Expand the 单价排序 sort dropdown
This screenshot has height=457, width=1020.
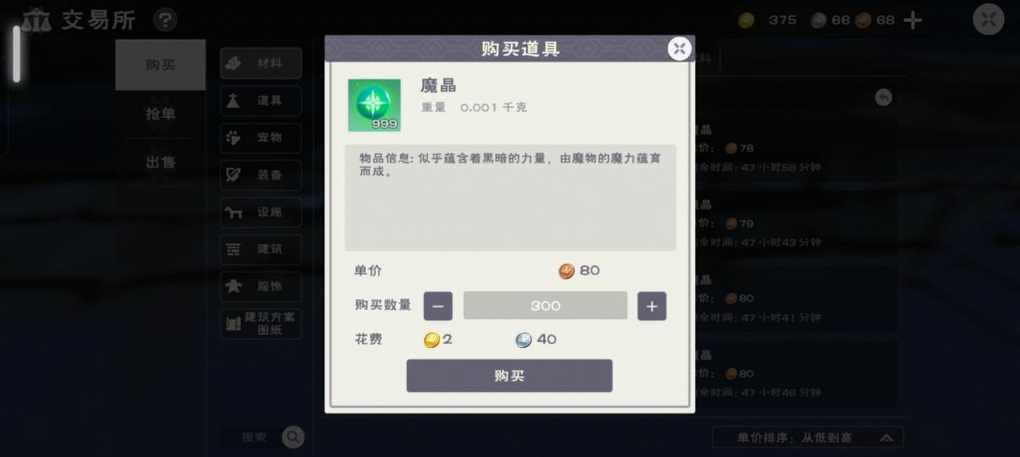808,437
